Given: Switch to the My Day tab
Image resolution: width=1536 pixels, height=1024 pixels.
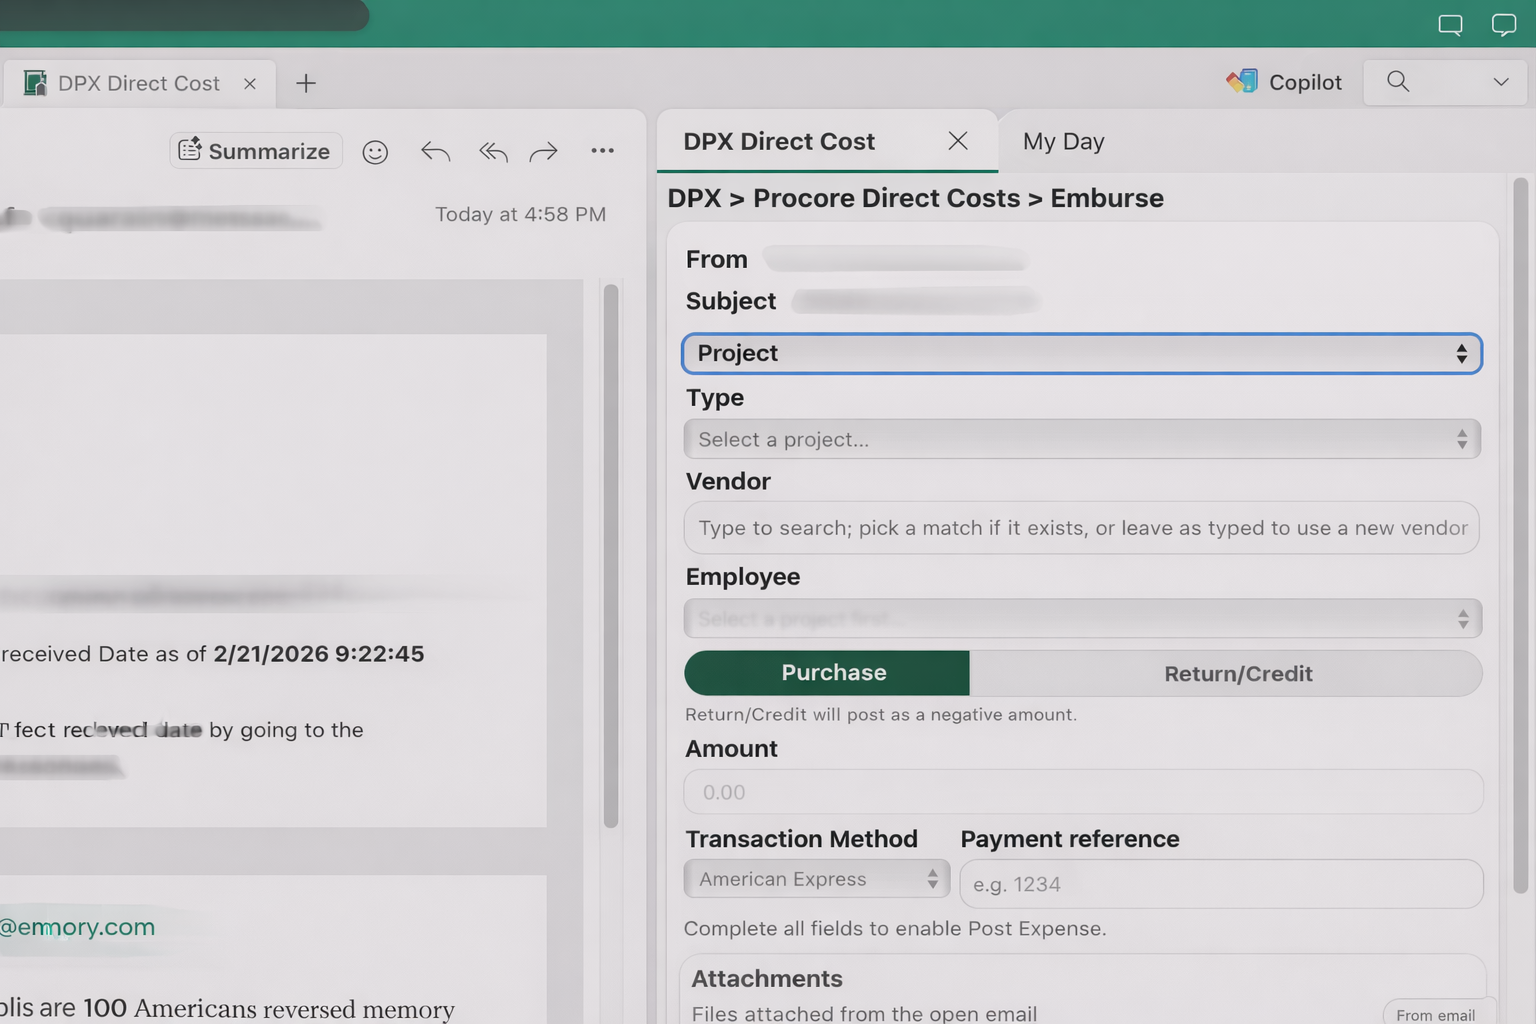Looking at the screenshot, I should point(1063,141).
